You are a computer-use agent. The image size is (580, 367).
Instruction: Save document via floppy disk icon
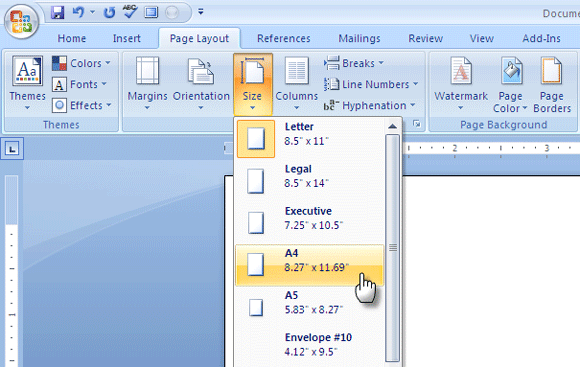[57, 13]
